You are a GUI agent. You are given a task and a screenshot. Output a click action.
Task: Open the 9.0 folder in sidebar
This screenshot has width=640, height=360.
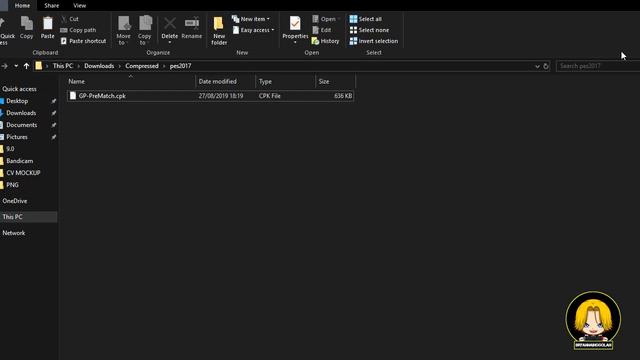pyautogui.click(x=10, y=149)
